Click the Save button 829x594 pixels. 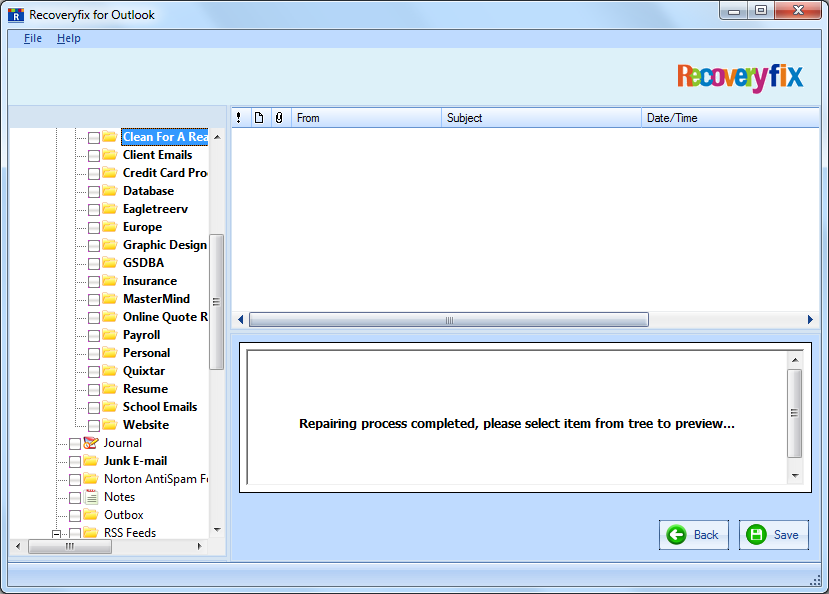(x=773, y=535)
